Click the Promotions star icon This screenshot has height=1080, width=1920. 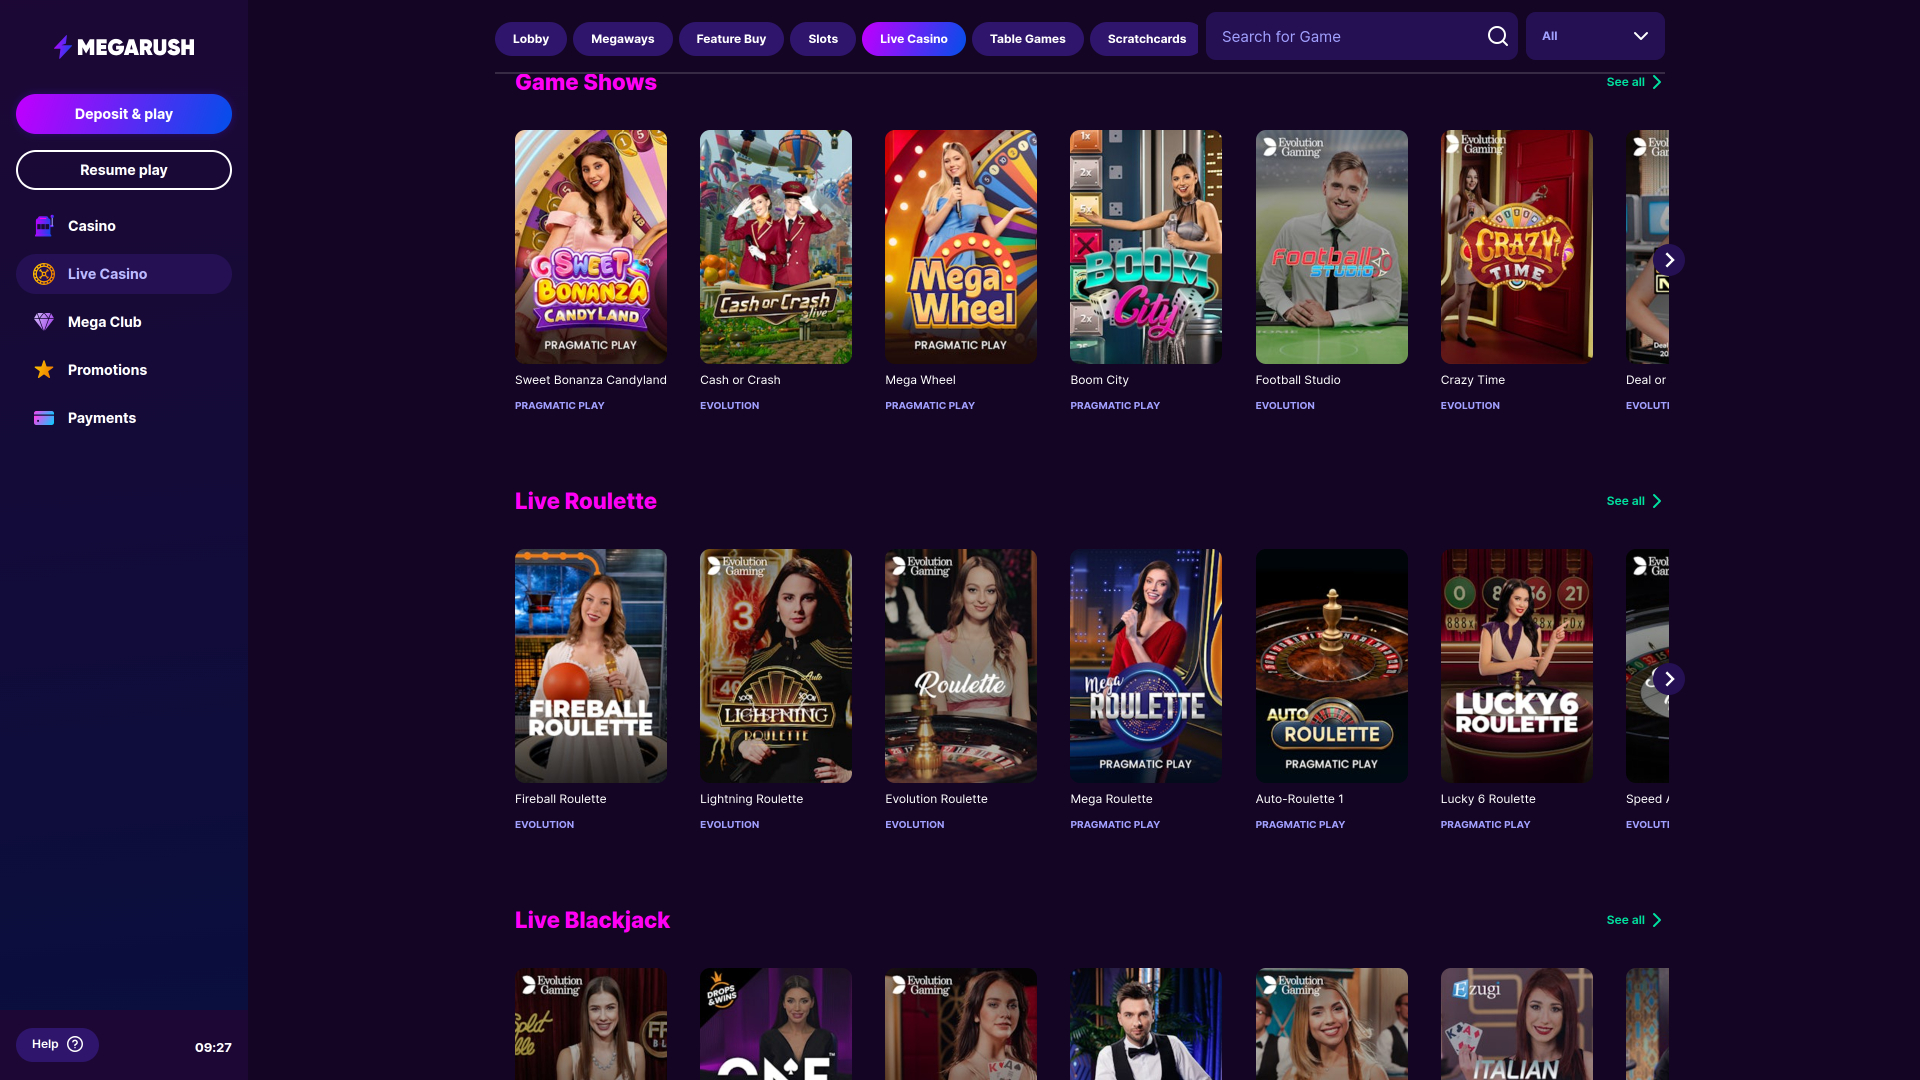[x=43, y=369]
